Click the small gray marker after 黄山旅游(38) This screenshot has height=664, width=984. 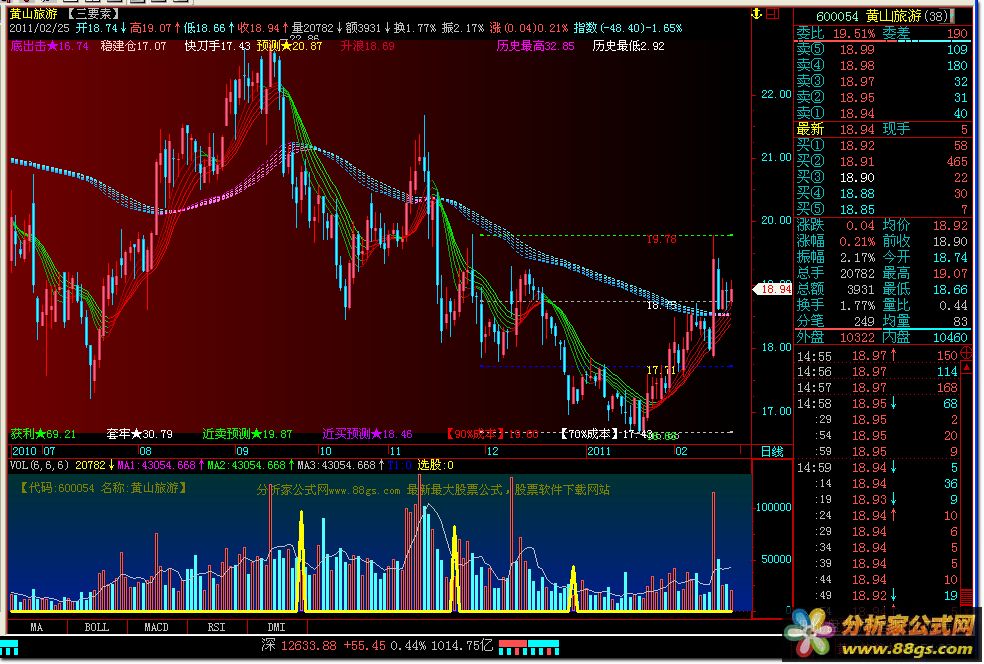(x=953, y=15)
